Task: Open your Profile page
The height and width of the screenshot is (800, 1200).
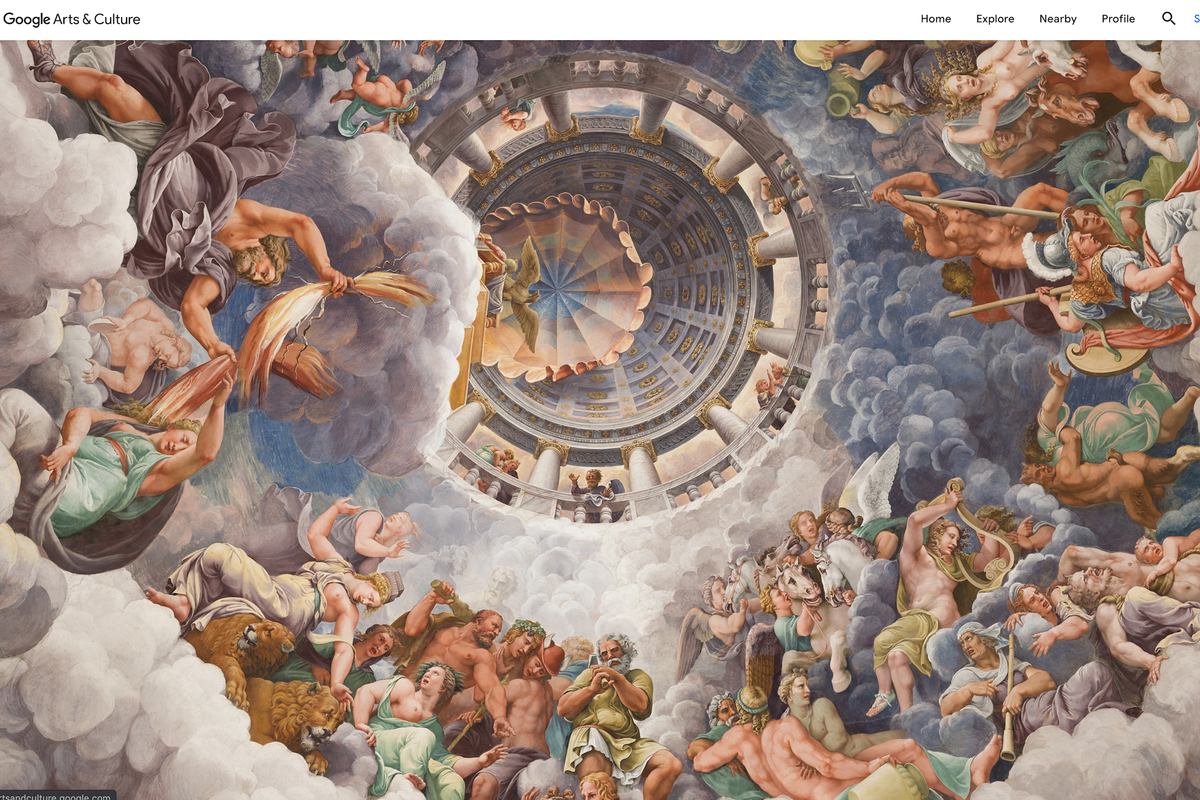Action: point(1118,18)
